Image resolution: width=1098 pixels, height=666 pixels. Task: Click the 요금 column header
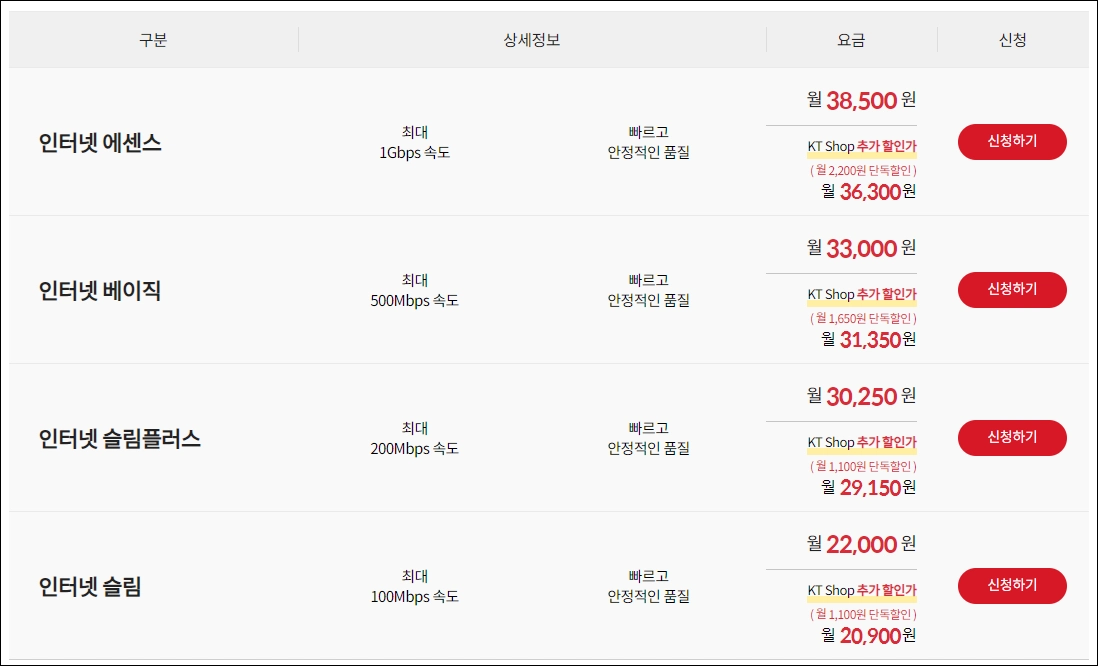(x=853, y=38)
